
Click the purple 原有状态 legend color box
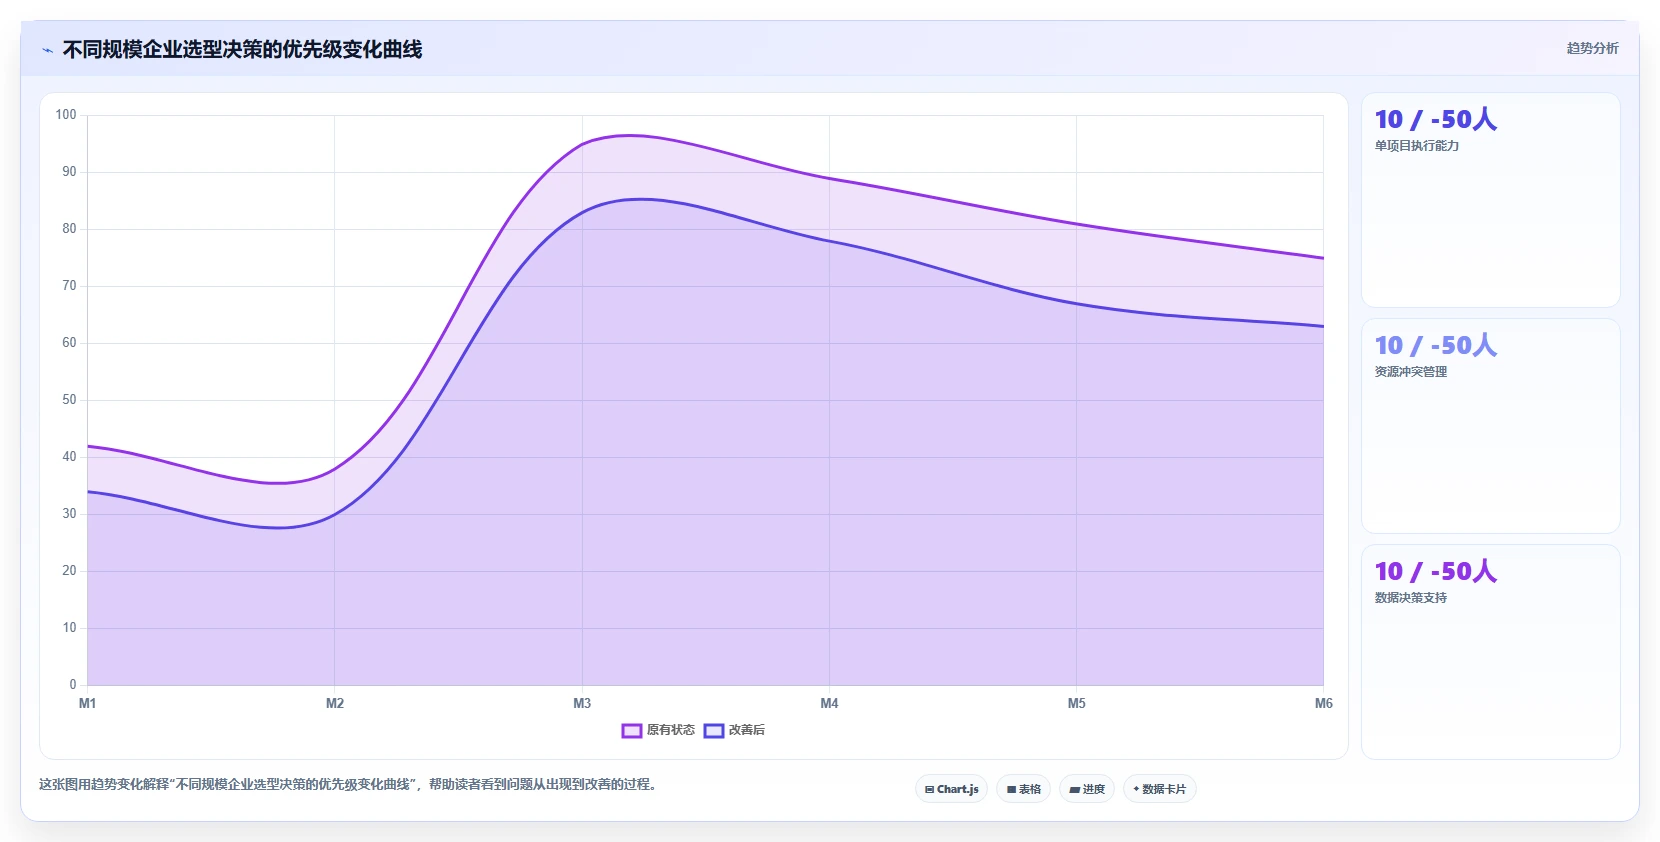631,731
